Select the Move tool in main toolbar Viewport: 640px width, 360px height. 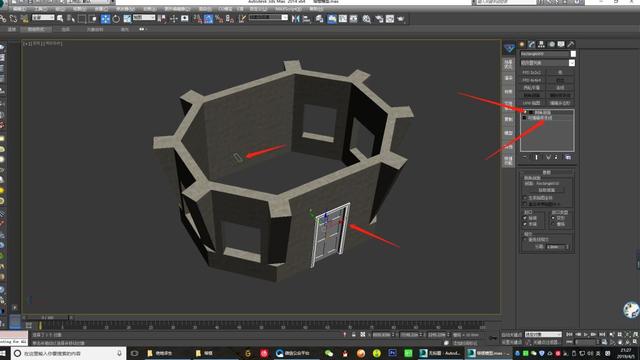pos(105,19)
